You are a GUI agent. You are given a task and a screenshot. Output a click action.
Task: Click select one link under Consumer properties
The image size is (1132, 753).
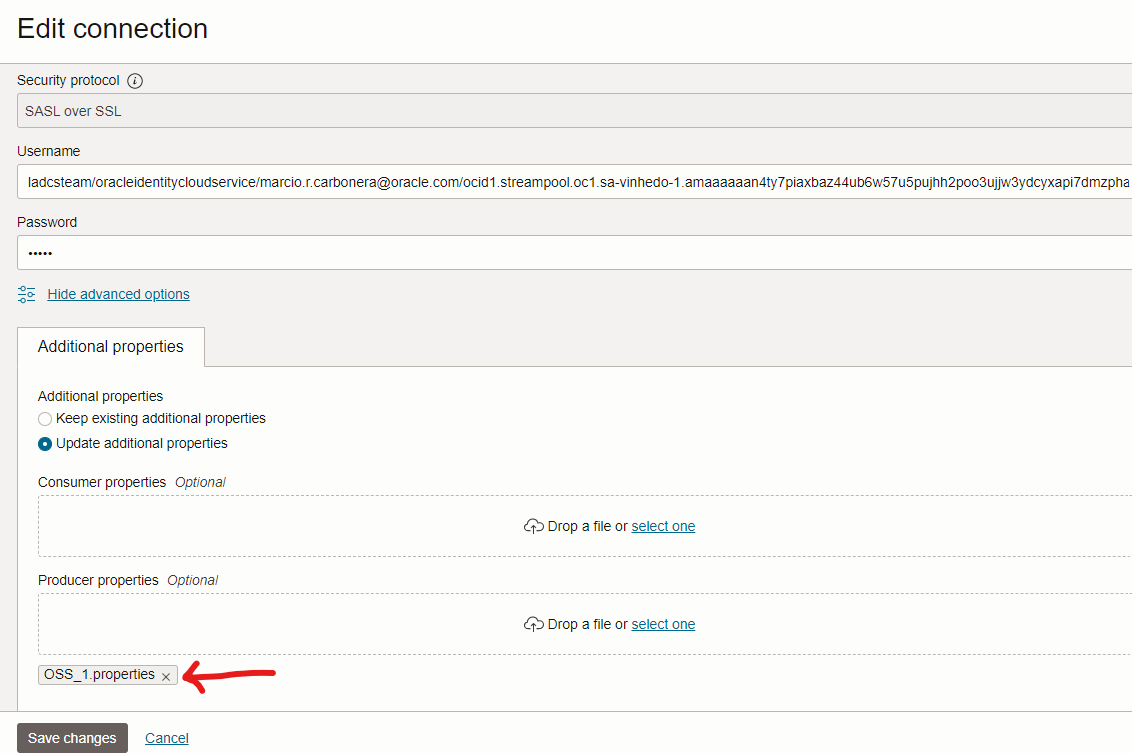[x=663, y=526]
